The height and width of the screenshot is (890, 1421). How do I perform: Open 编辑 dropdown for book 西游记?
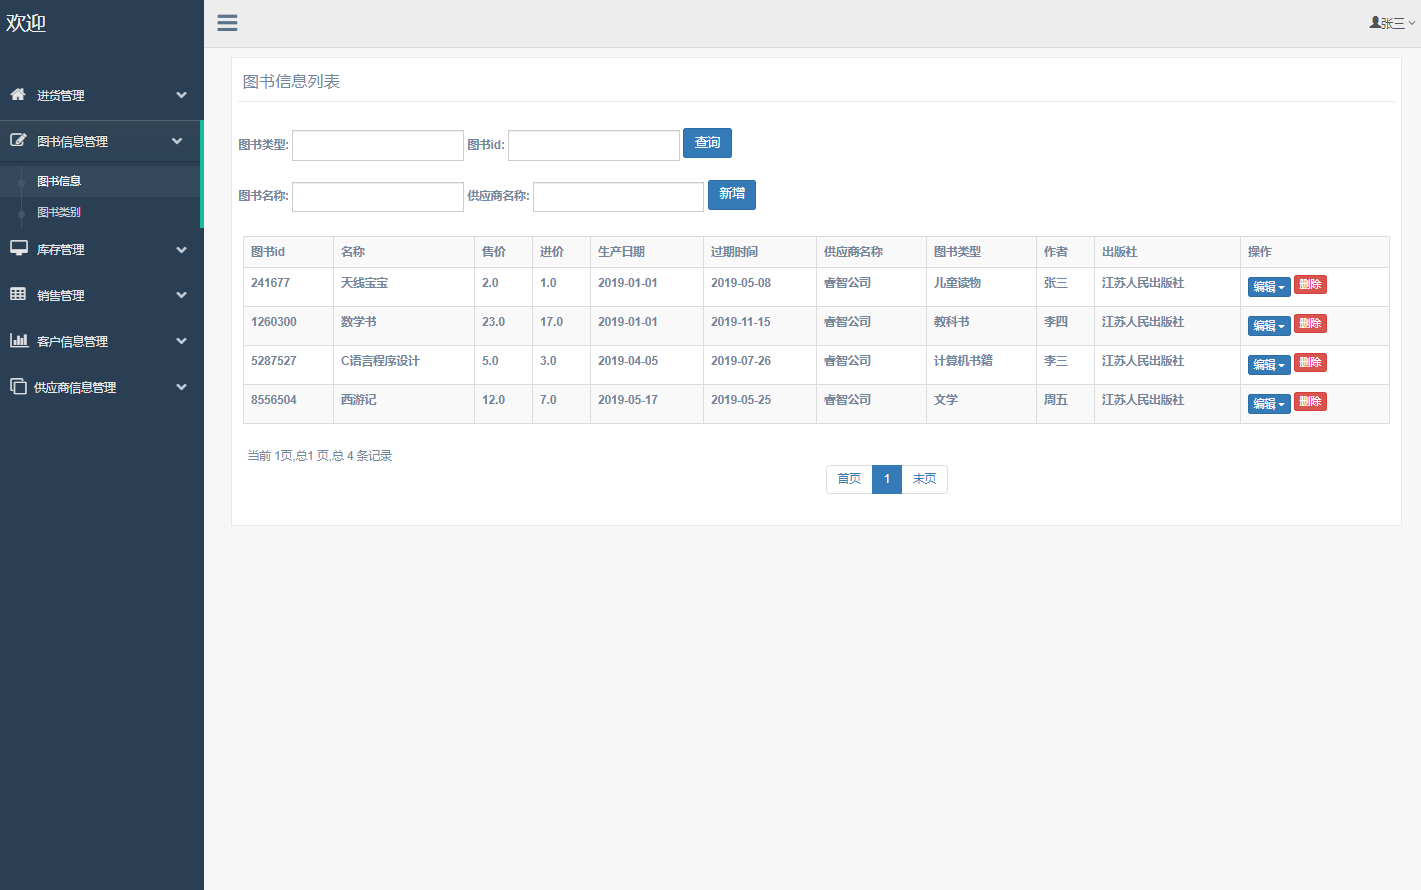point(1268,404)
